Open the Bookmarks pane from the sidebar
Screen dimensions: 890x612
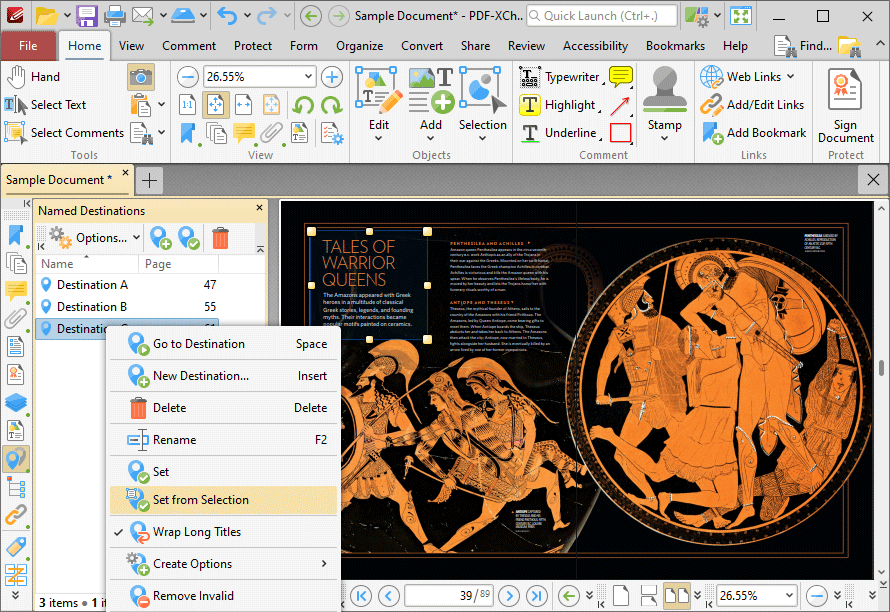click(x=15, y=236)
